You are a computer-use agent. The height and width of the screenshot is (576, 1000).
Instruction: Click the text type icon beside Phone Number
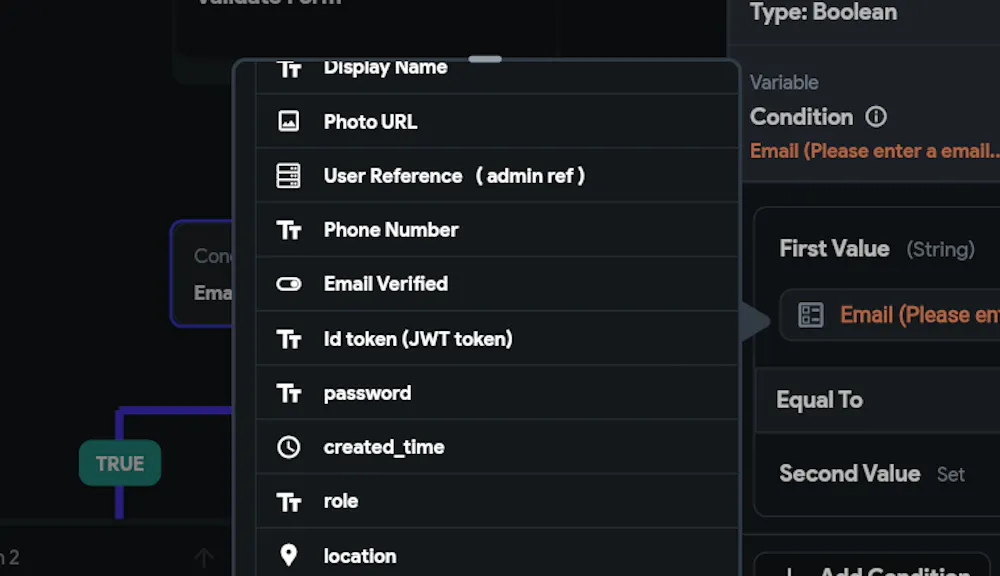[x=288, y=230]
